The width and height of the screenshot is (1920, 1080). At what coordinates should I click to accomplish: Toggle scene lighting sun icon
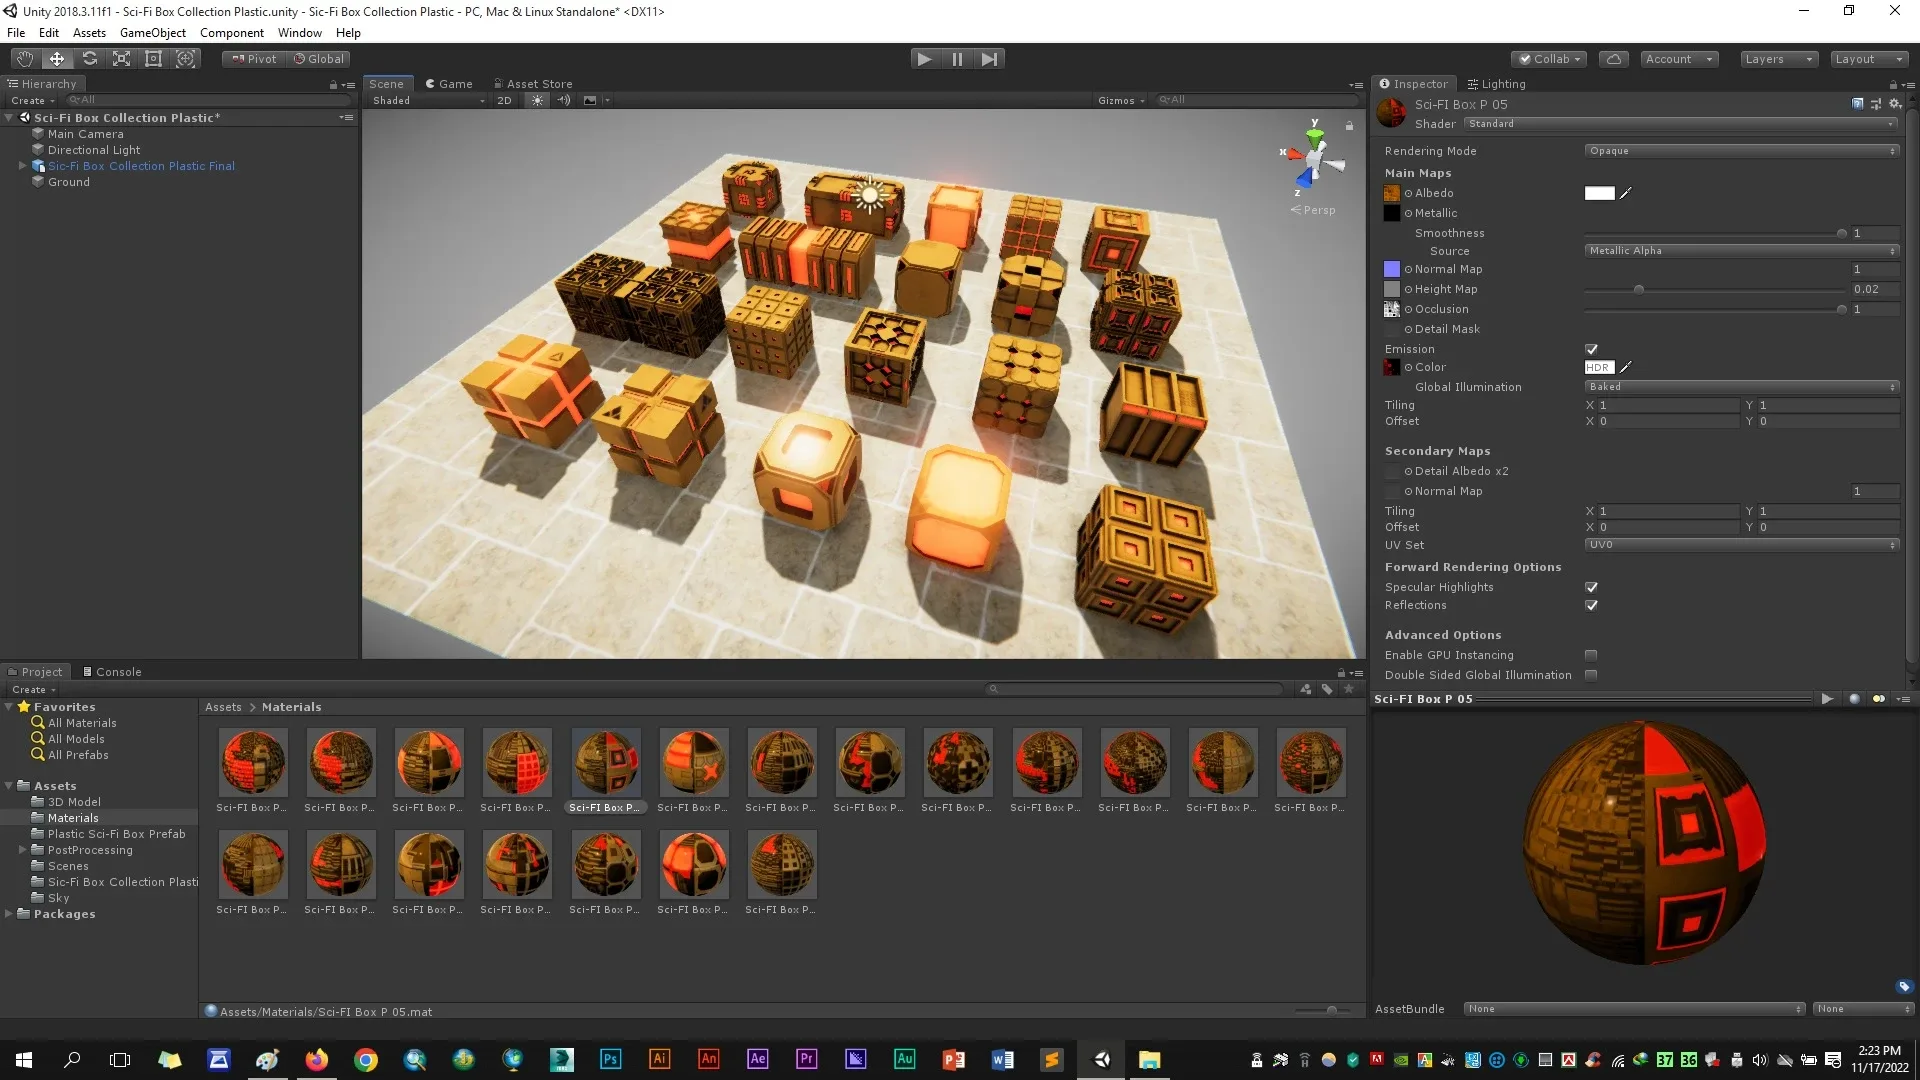[x=537, y=100]
